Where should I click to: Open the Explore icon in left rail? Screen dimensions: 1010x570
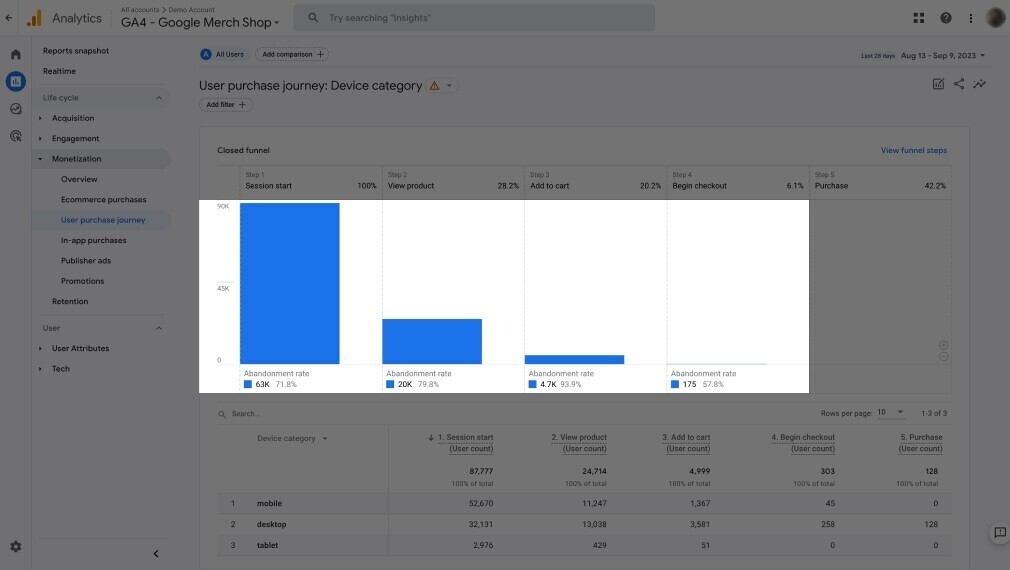tap(15, 109)
